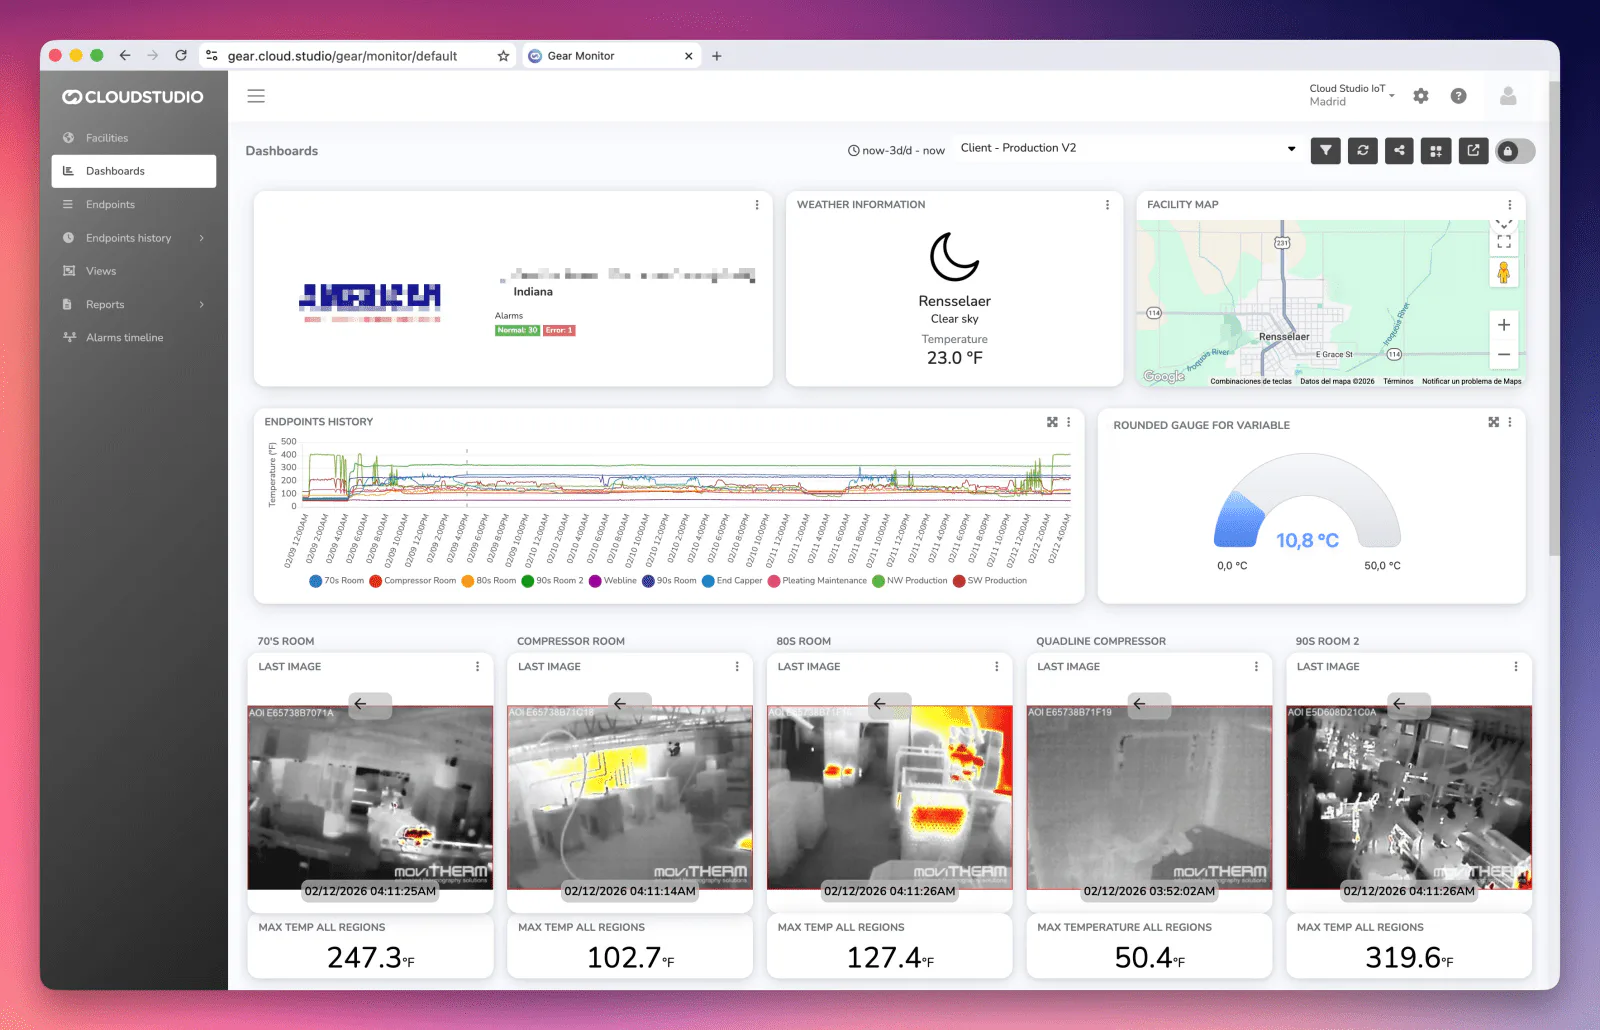Click the Error: 1 alarms badge
The height and width of the screenshot is (1030, 1600).
[559, 331]
